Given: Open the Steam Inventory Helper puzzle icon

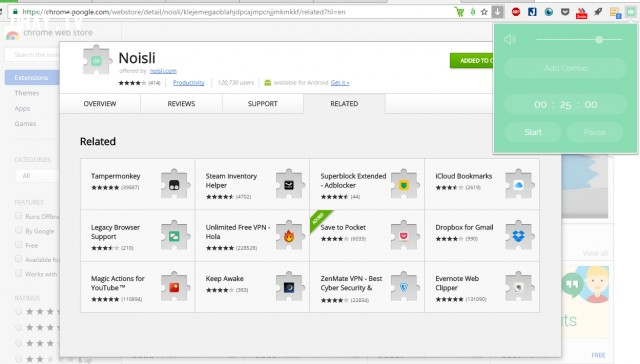Looking at the screenshot, I should 289,184.
